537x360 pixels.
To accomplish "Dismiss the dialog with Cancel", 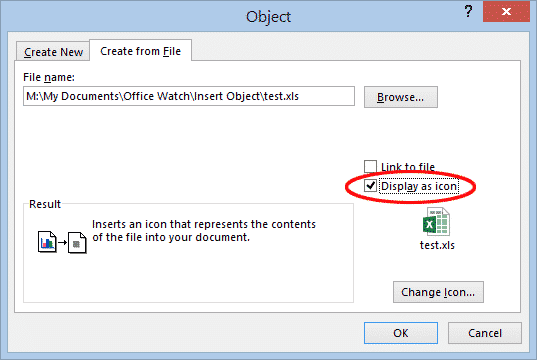I will (x=485, y=333).
